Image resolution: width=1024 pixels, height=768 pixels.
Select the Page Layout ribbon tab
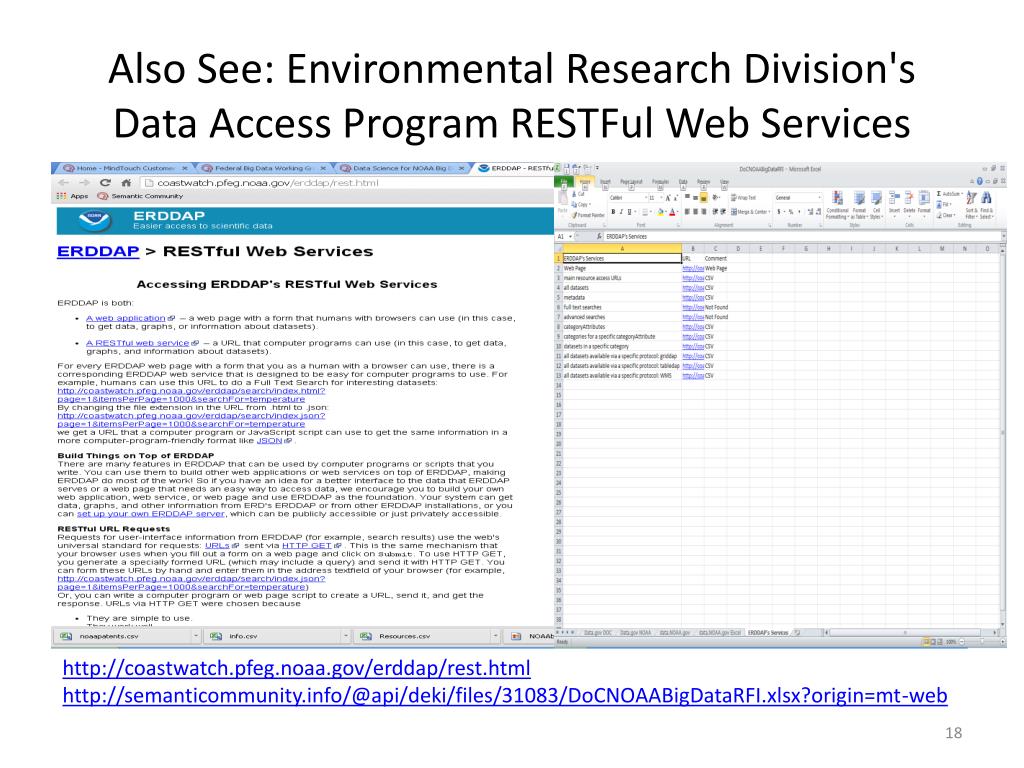pos(631,182)
